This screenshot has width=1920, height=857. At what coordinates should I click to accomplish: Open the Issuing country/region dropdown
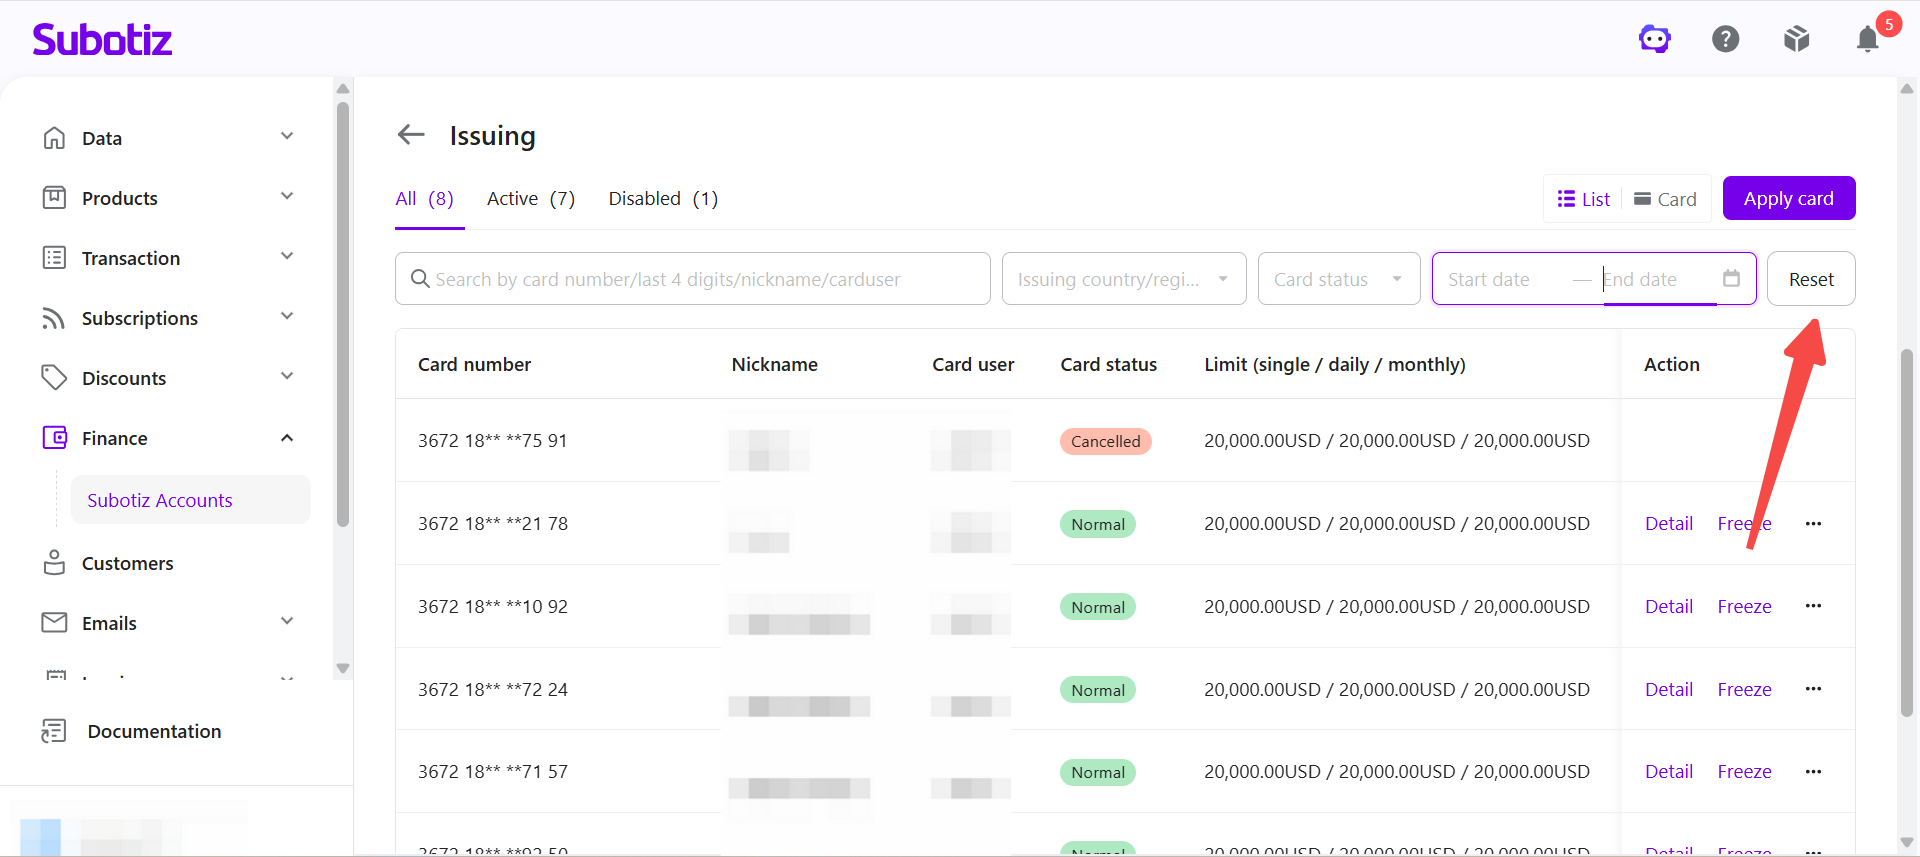[1124, 279]
